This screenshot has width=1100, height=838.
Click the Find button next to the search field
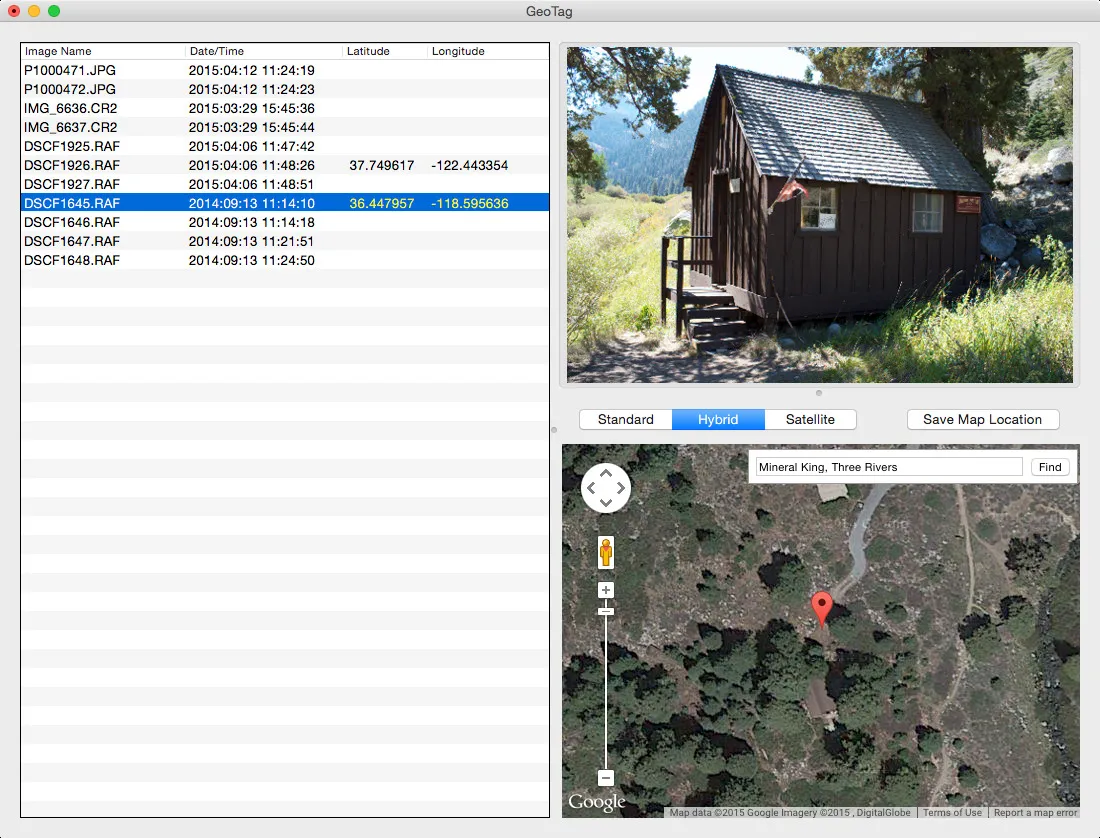click(x=1049, y=466)
